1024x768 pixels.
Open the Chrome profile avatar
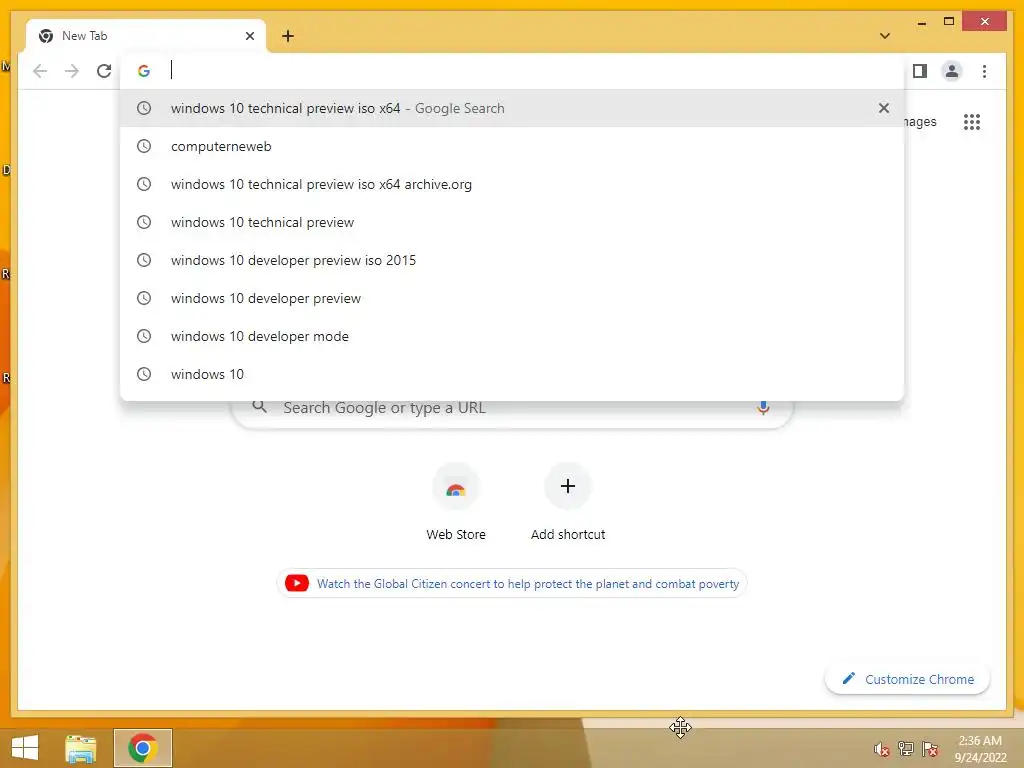click(x=952, y=71)
